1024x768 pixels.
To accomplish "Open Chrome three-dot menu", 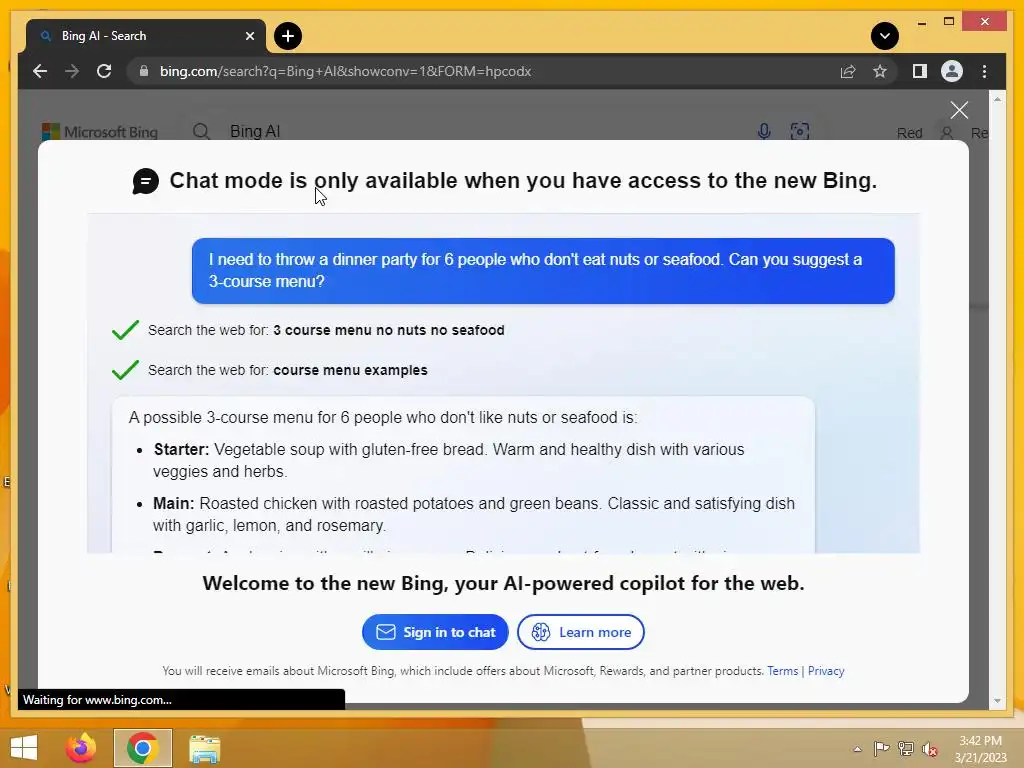I will (984, 71).
